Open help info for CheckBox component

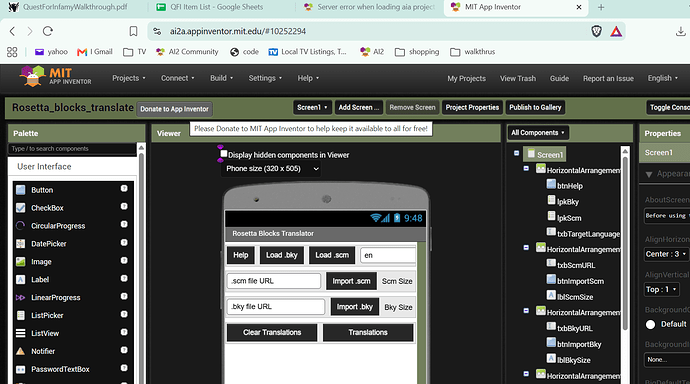(124, 206)
